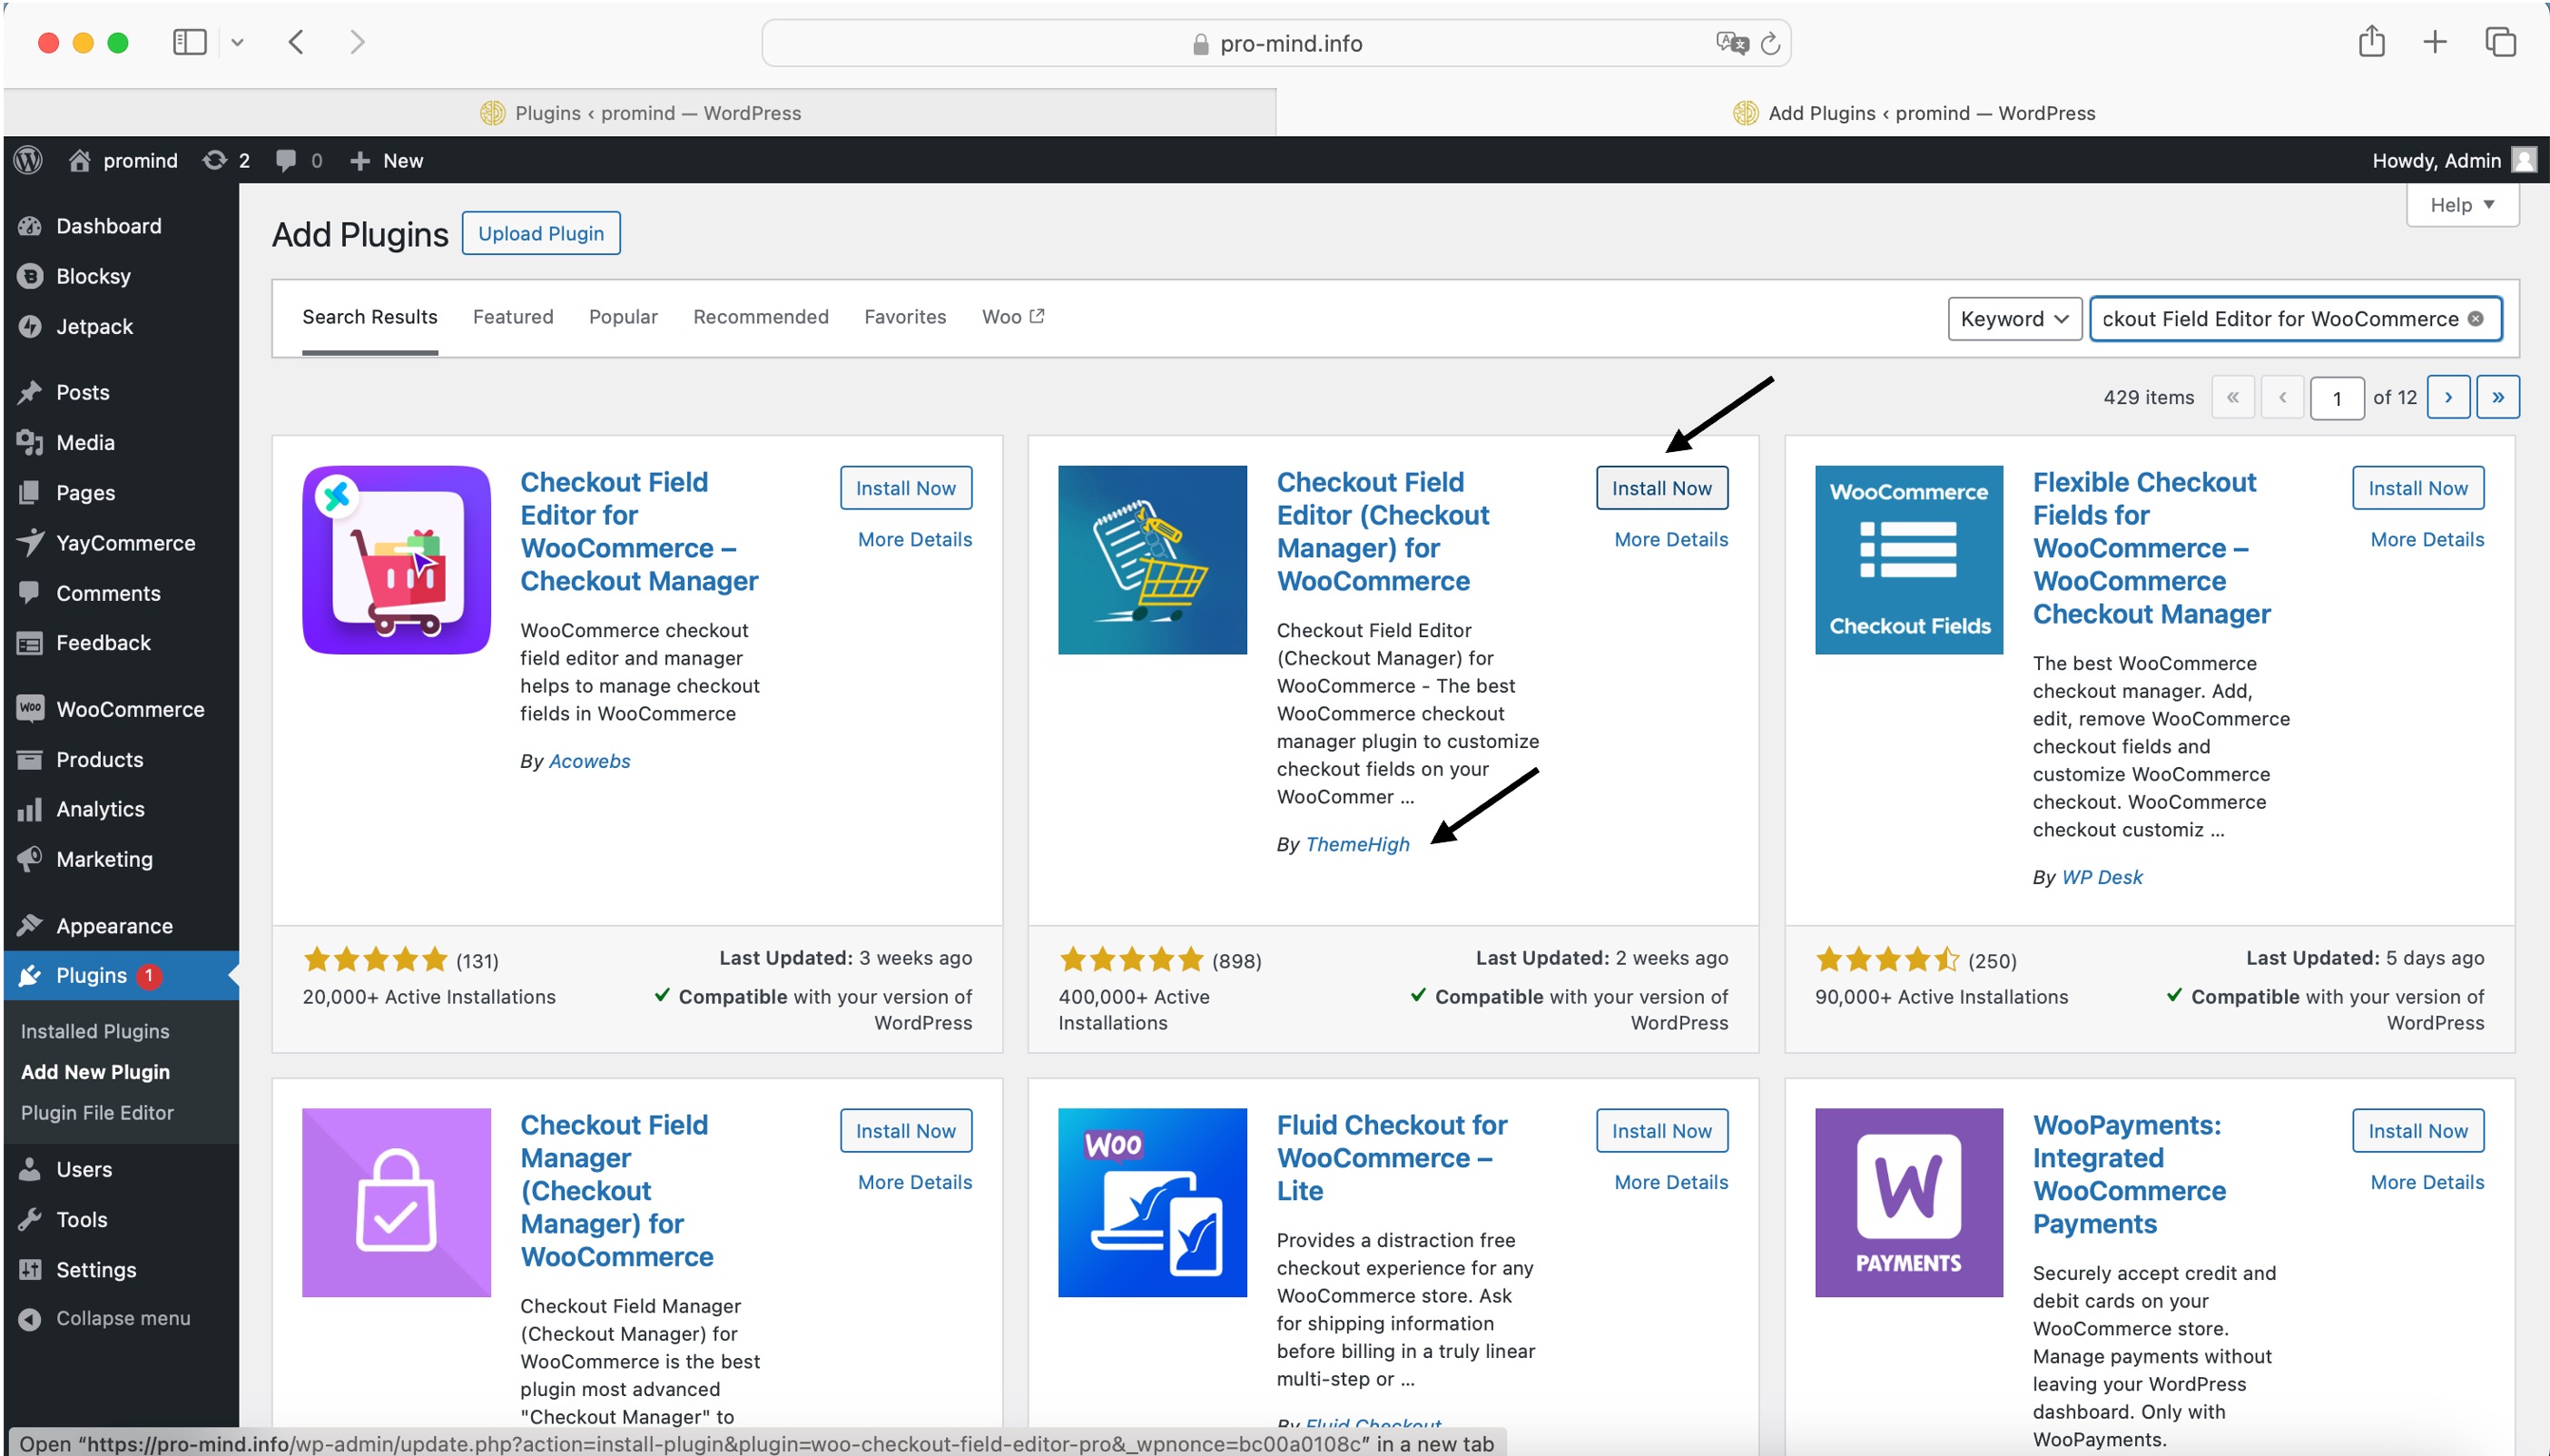The height and width of the screenshot is (1456, 2550).
Task: Visit the promind site home icon
Action: click(79, 160)
